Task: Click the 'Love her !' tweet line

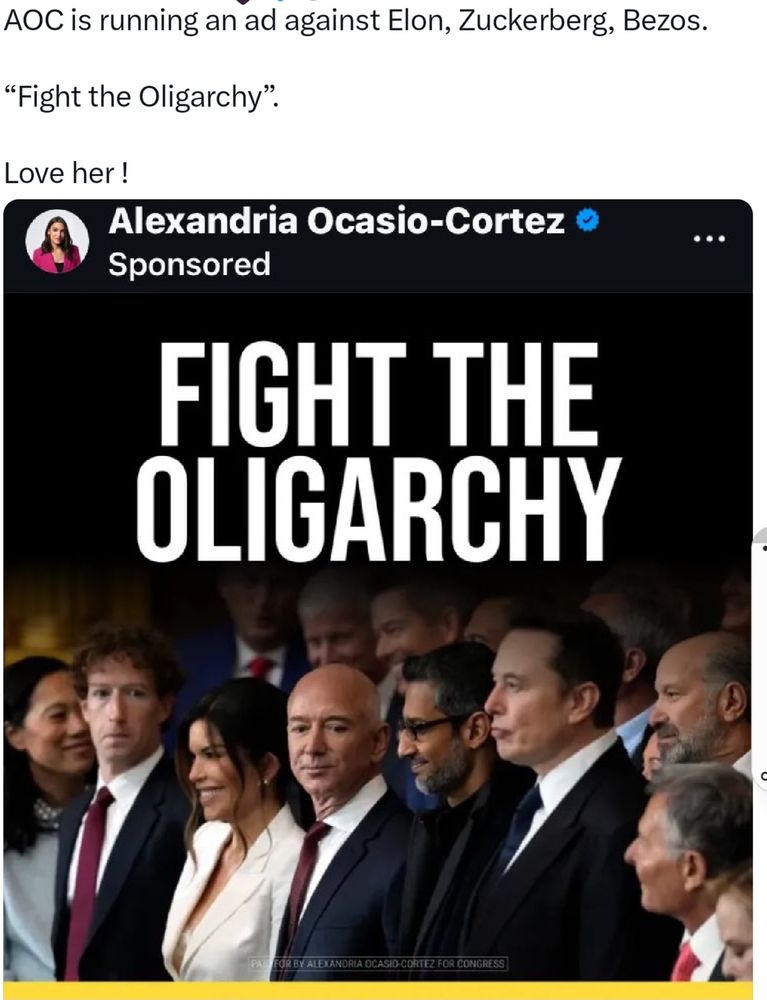Action: tap(66, 173)
